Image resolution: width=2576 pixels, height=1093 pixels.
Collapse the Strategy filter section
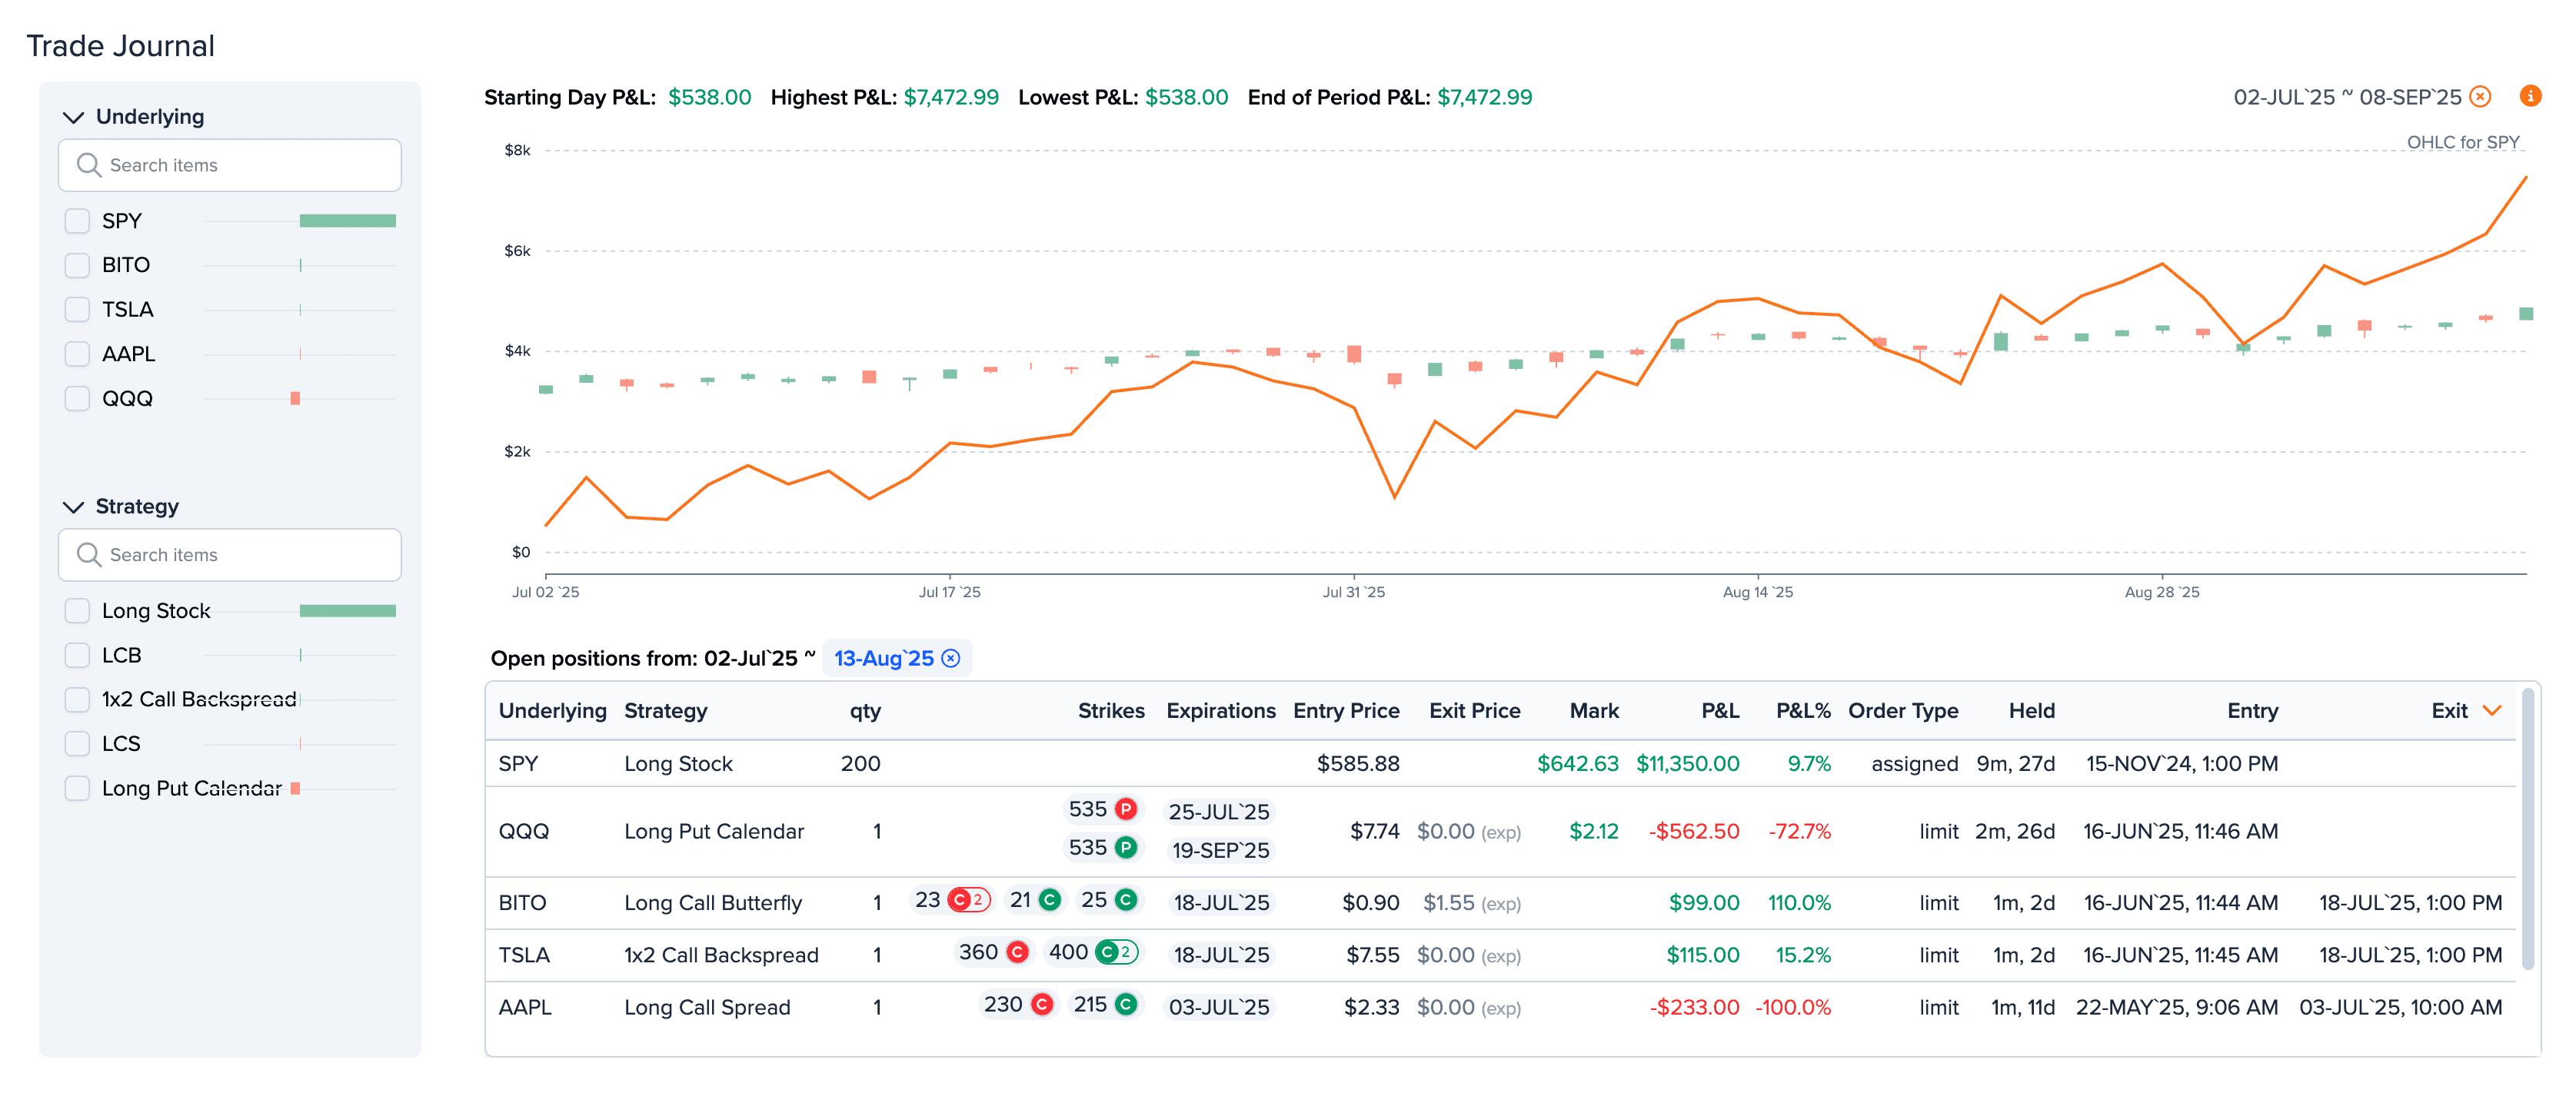(x=73, y=507)
